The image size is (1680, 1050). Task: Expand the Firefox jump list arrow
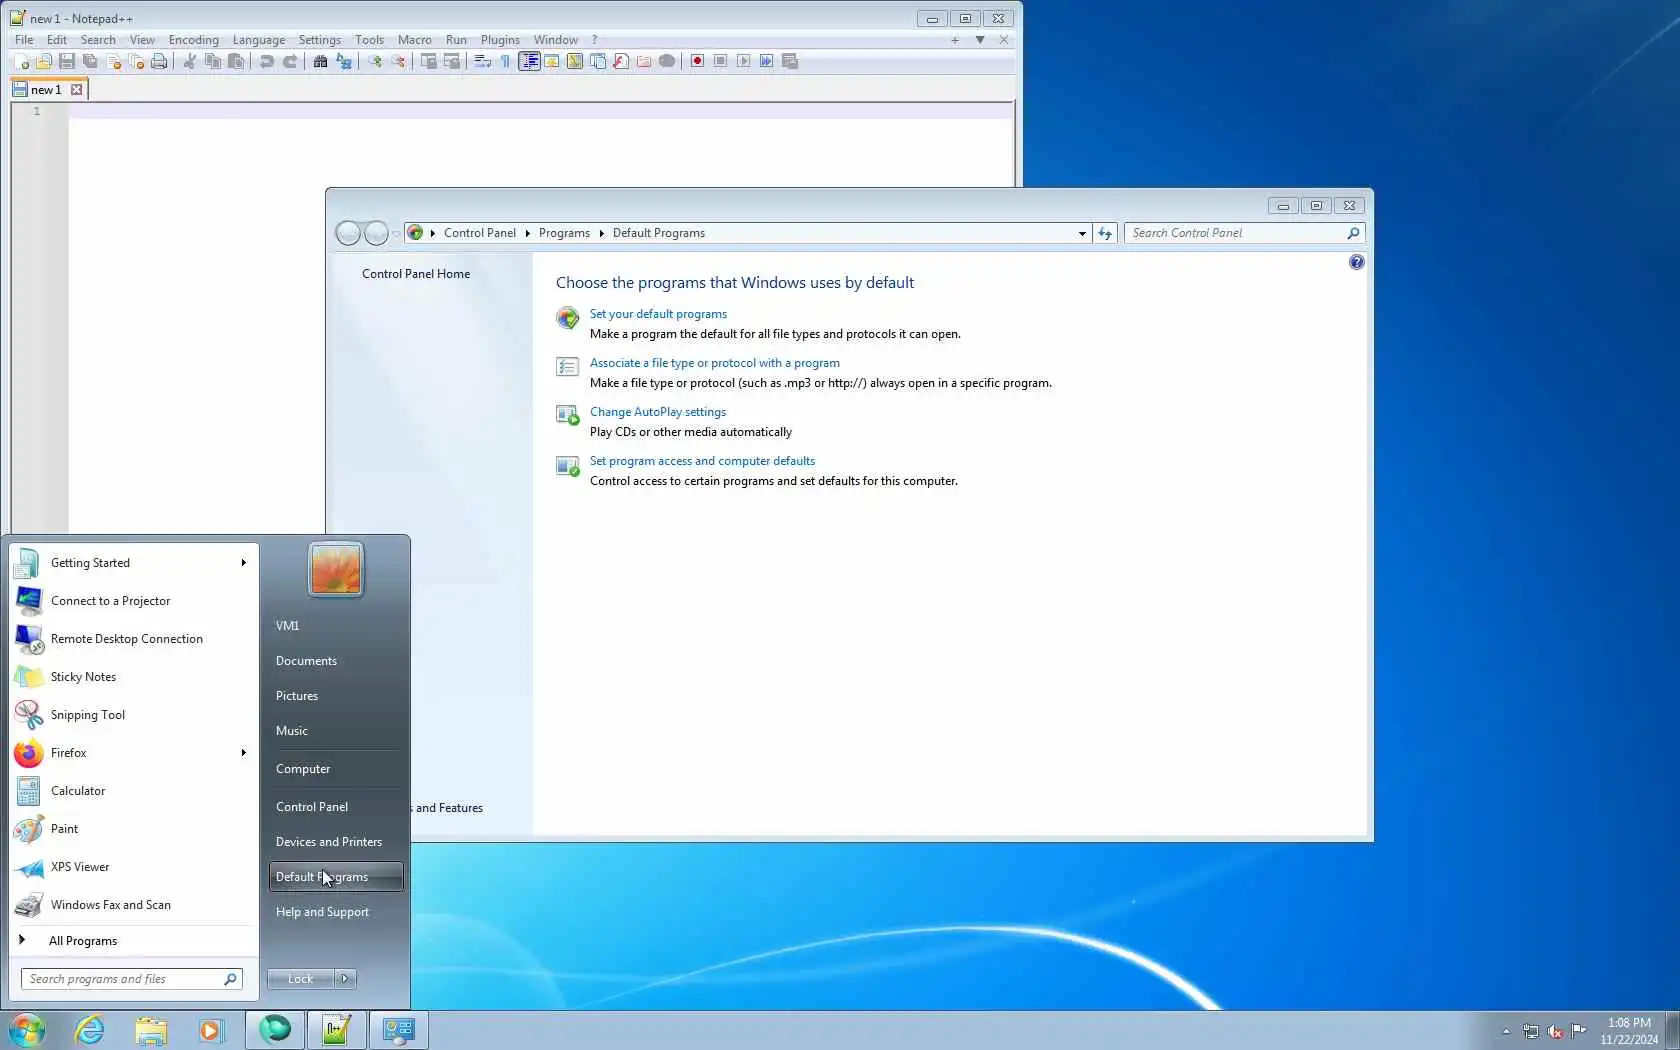(x=243, y=753)
